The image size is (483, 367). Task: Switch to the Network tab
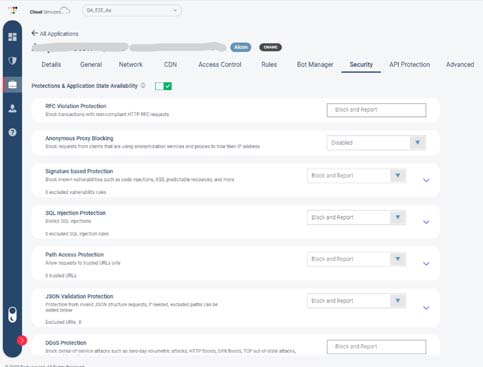pos(131,64)
